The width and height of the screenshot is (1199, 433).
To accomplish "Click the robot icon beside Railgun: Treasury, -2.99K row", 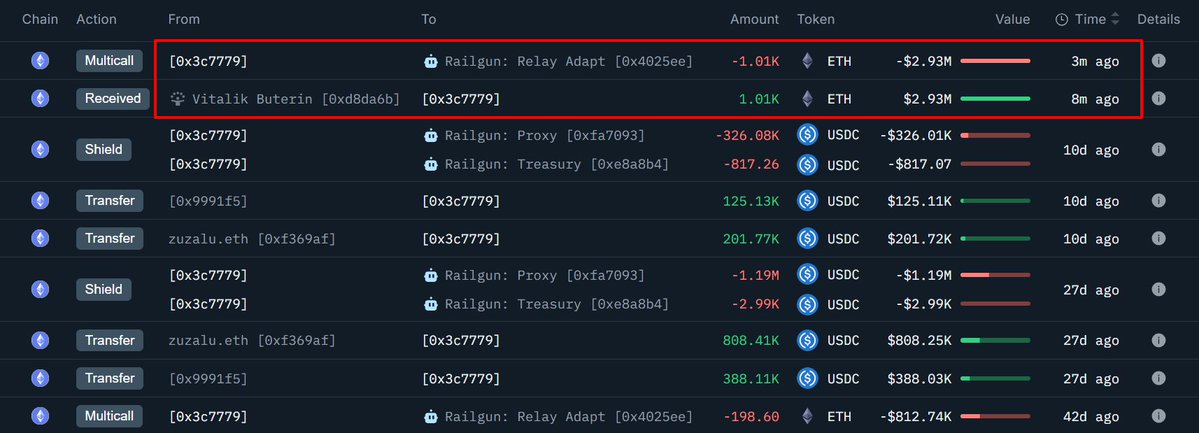I will (x=431, y=304).
